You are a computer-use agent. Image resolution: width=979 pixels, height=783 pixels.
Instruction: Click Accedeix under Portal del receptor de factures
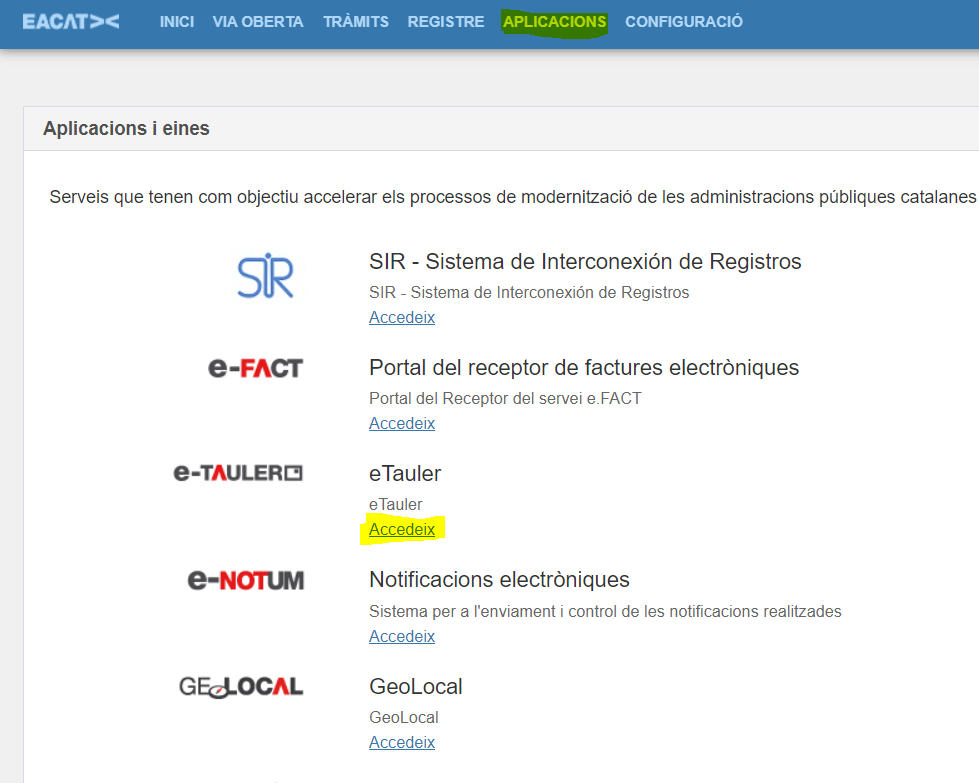[x=402, y=423]
